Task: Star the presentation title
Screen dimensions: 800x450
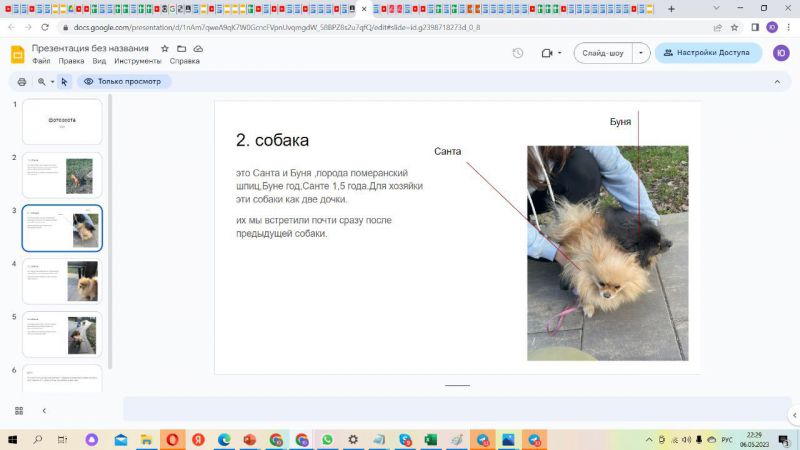Action: 165,48
